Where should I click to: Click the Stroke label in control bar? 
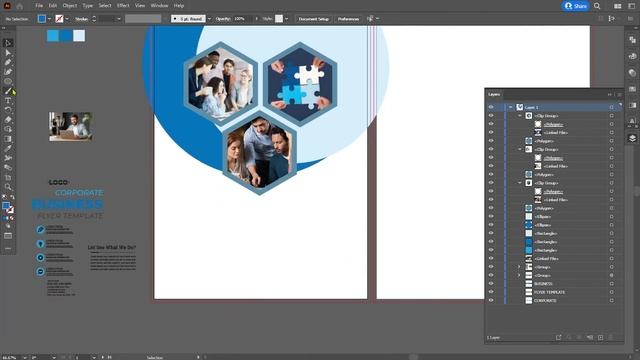(81, 19)
